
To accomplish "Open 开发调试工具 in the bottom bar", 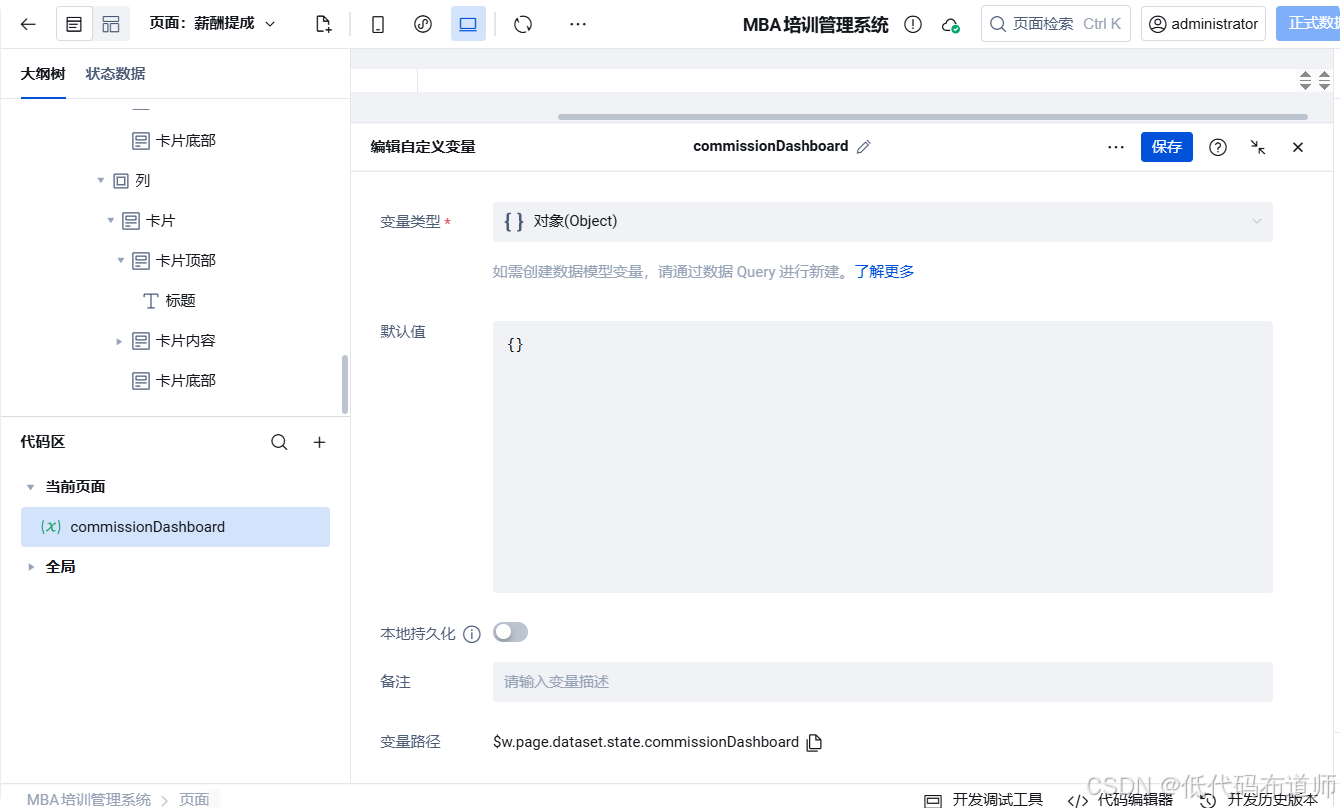I will point(984,800).
